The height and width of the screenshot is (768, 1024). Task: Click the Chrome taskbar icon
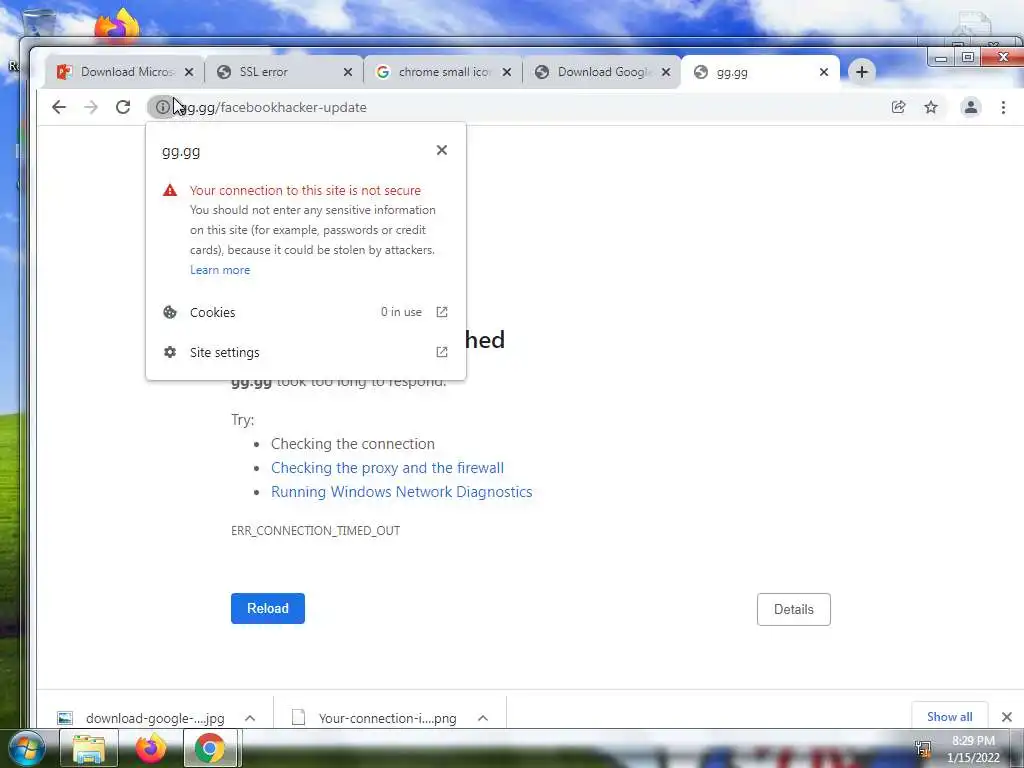tap(210, 748)
